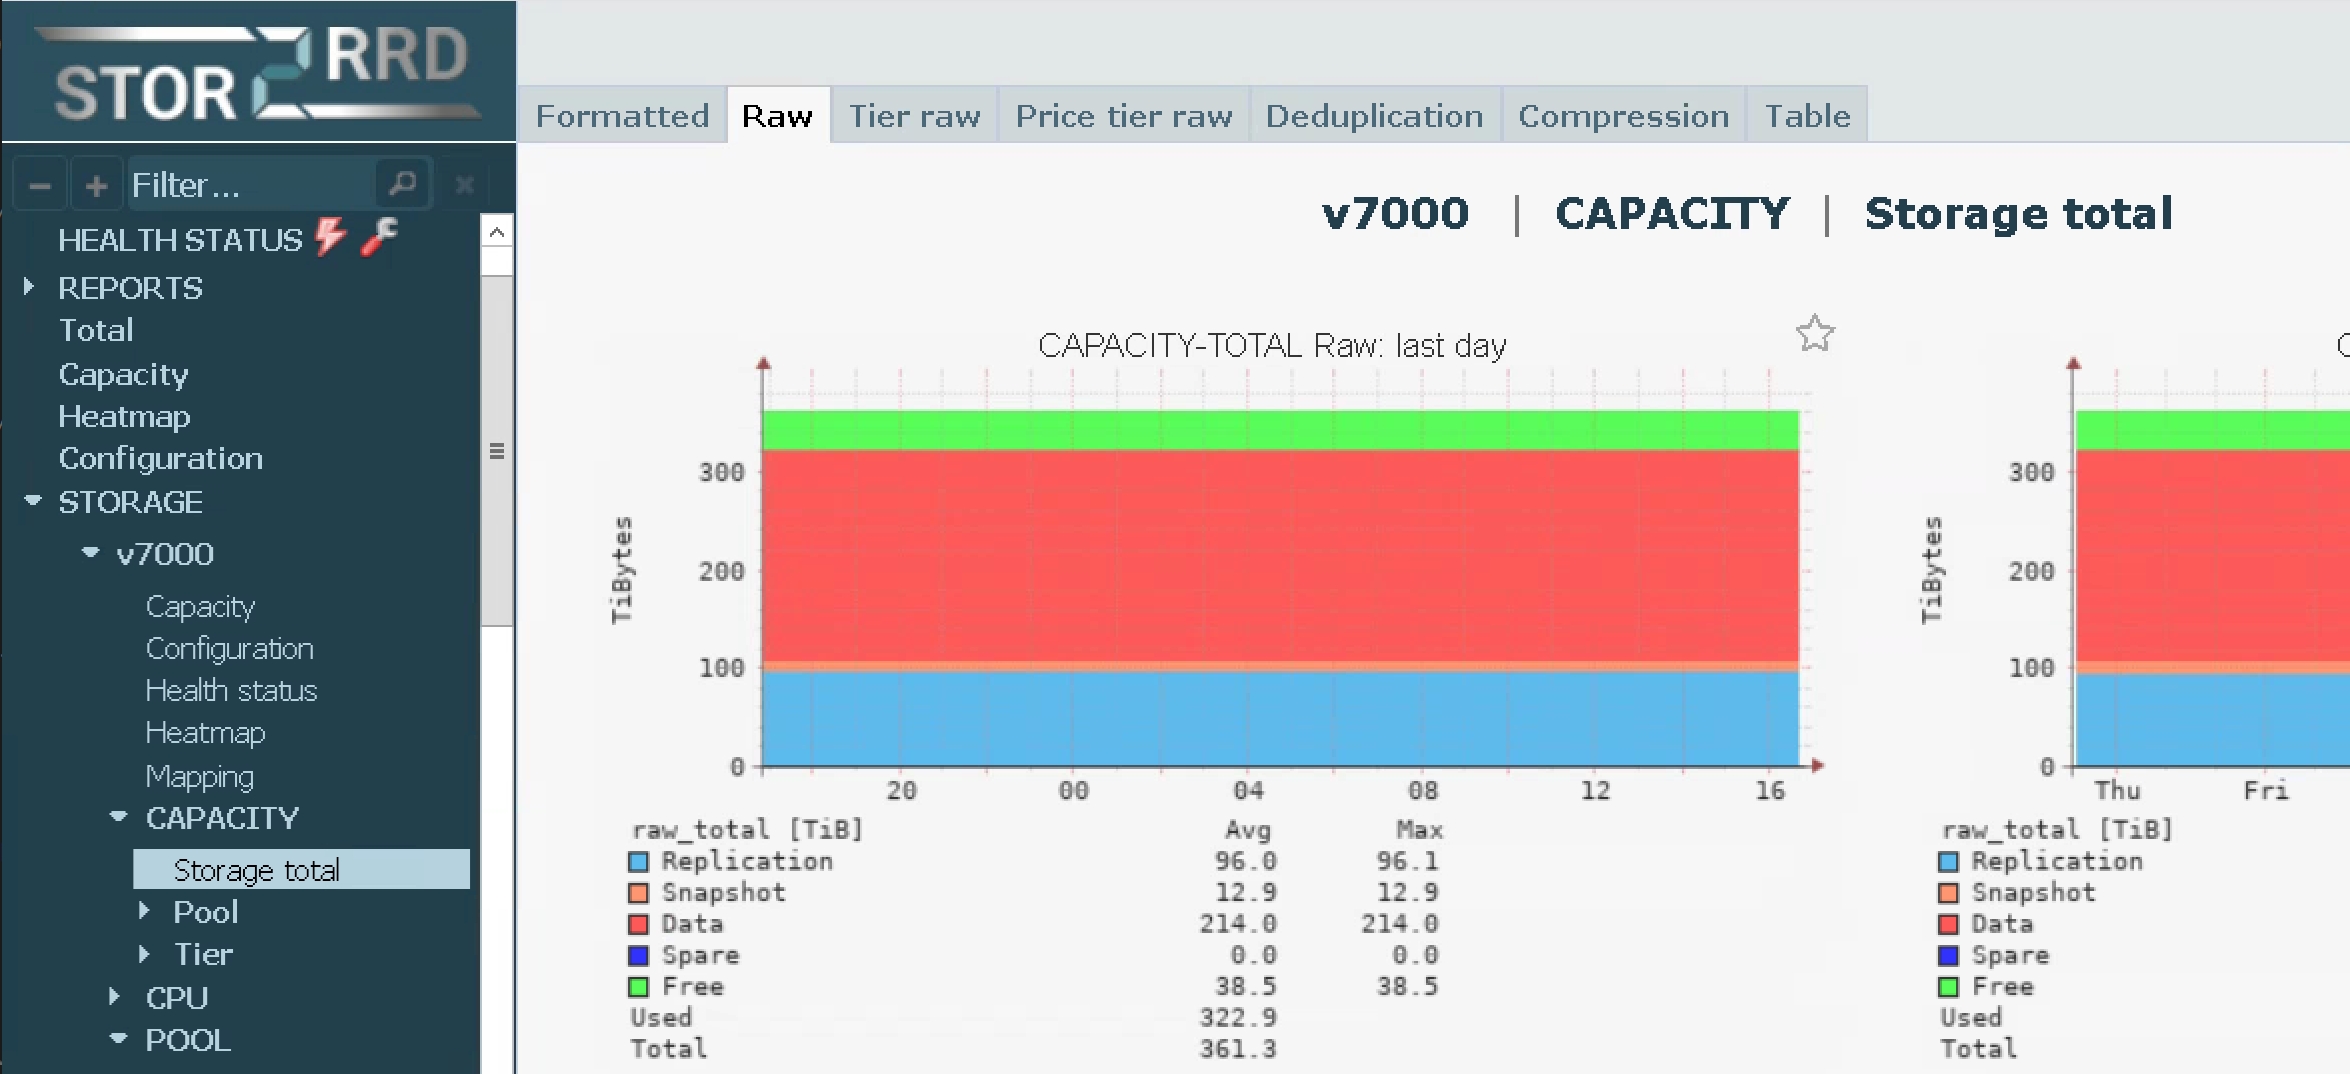Collapse the POOL tree node

coord(118,1038)
